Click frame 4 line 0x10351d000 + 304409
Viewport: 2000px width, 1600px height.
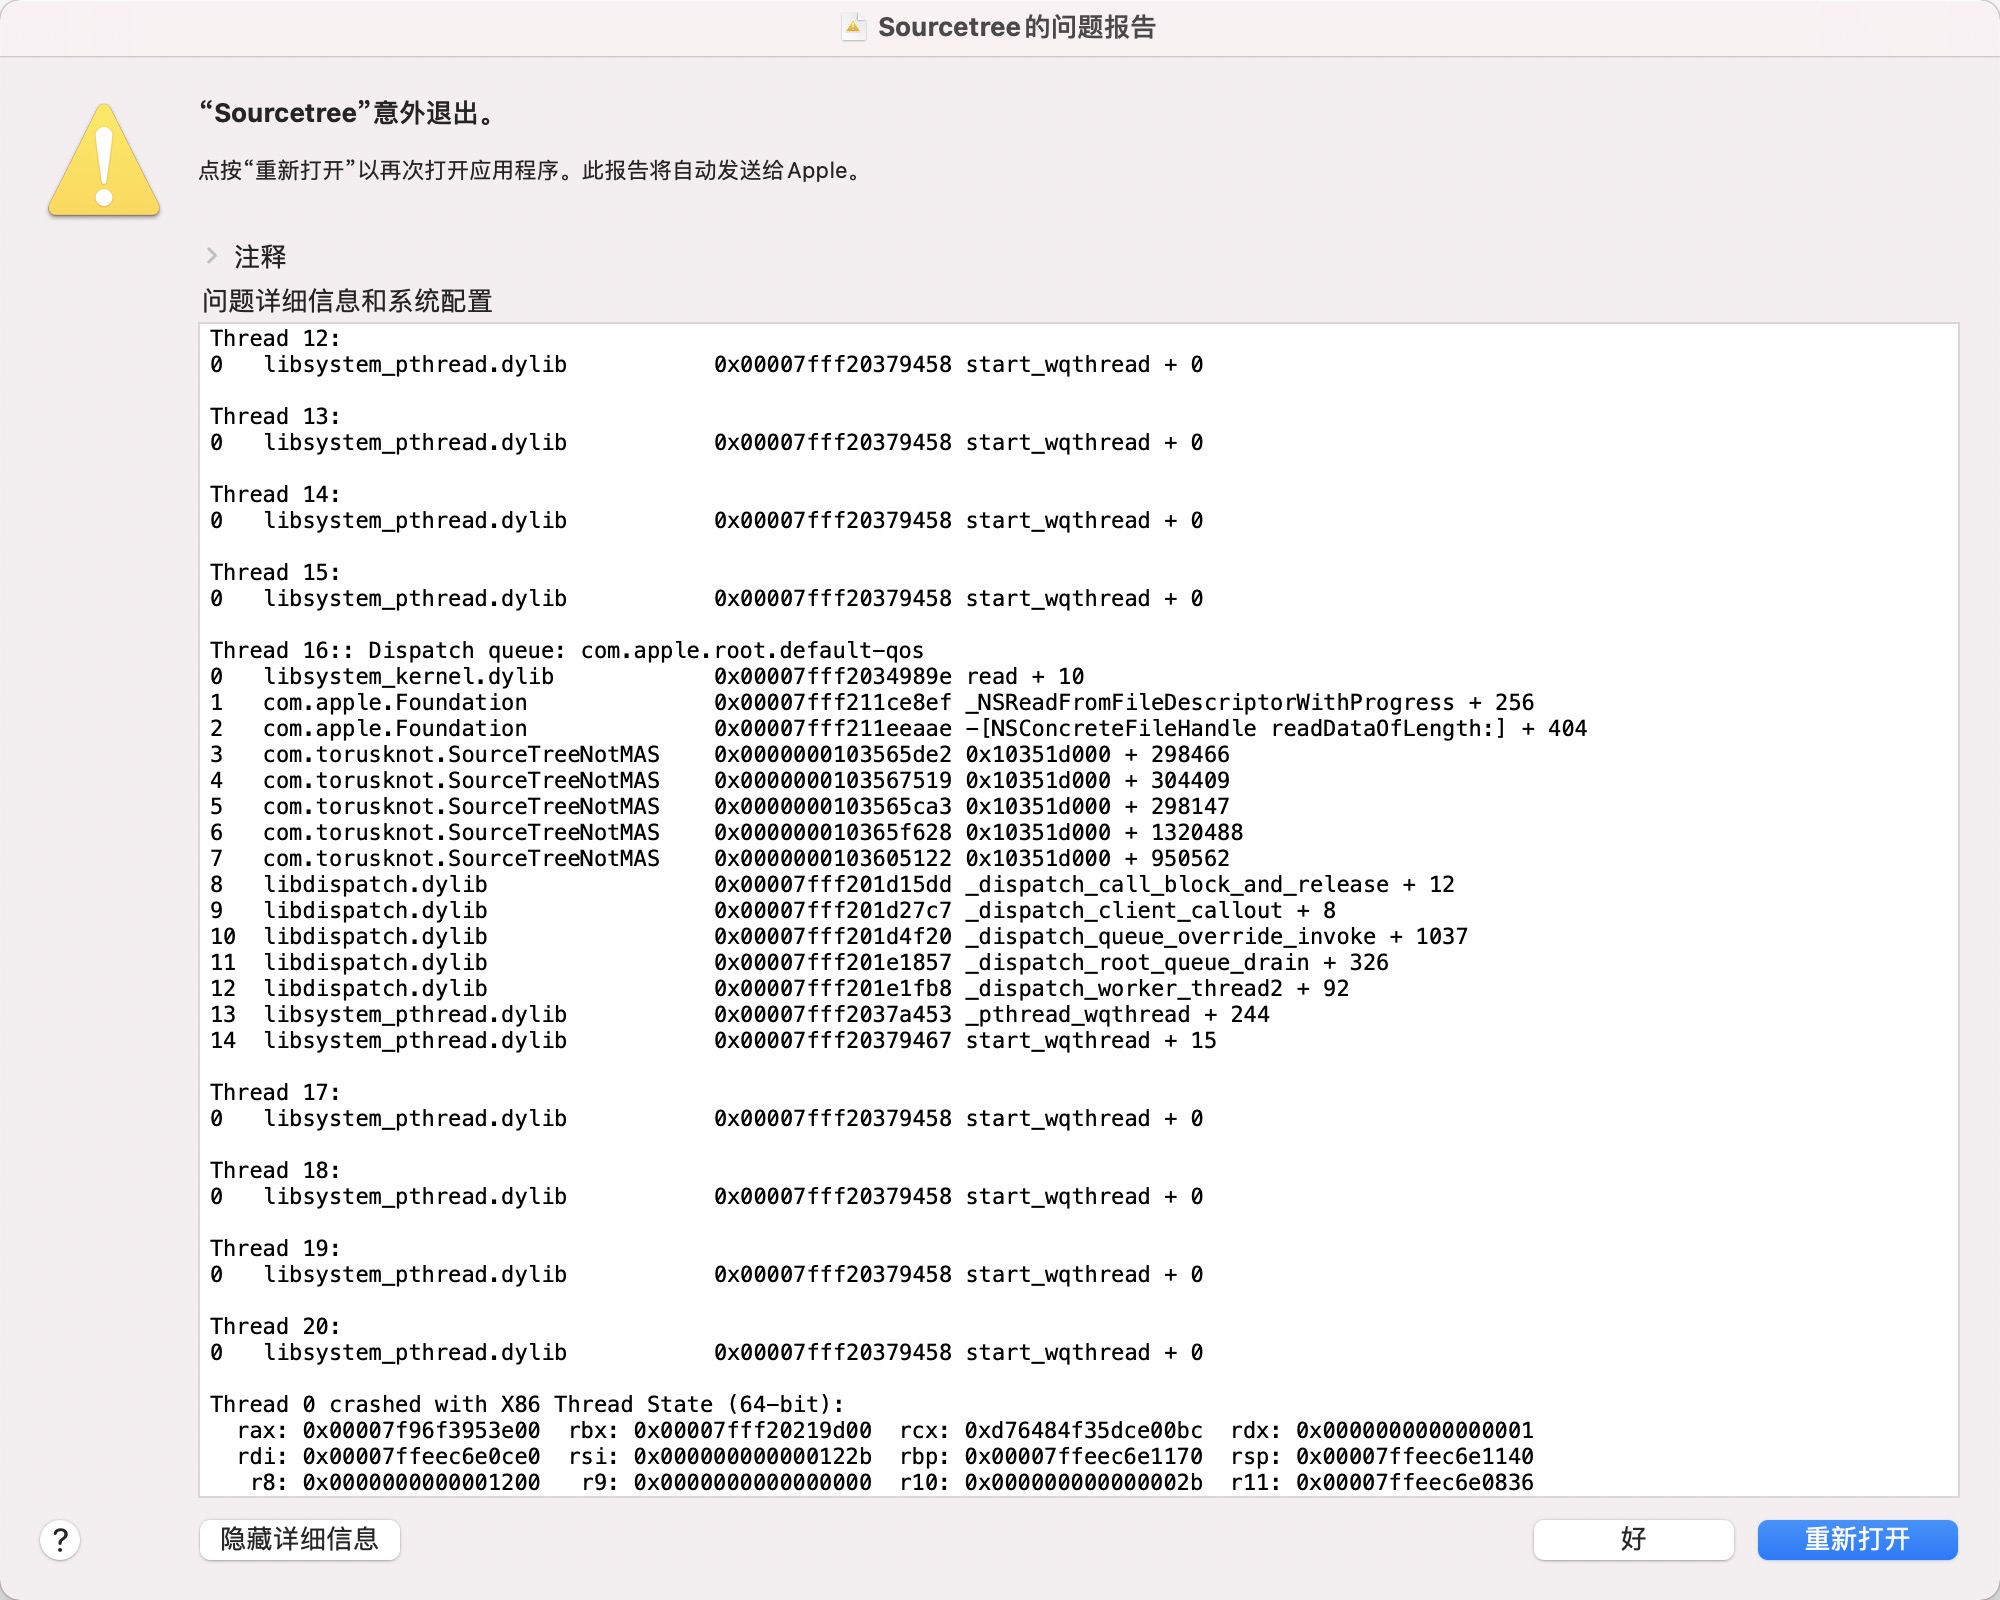pos(720,780)
